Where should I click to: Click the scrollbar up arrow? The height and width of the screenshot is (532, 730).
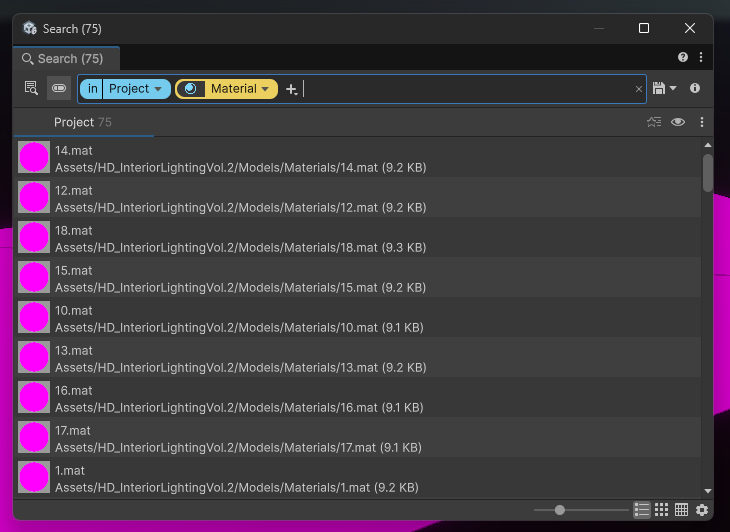pos(708,145)
